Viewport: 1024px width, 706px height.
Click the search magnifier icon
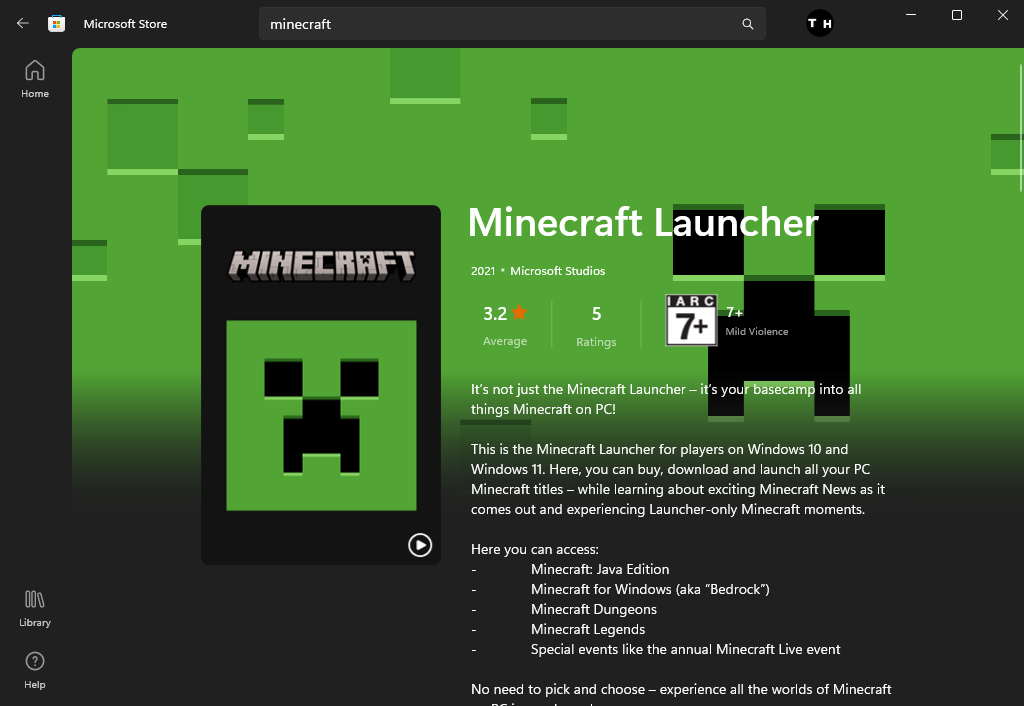[747, 23]
